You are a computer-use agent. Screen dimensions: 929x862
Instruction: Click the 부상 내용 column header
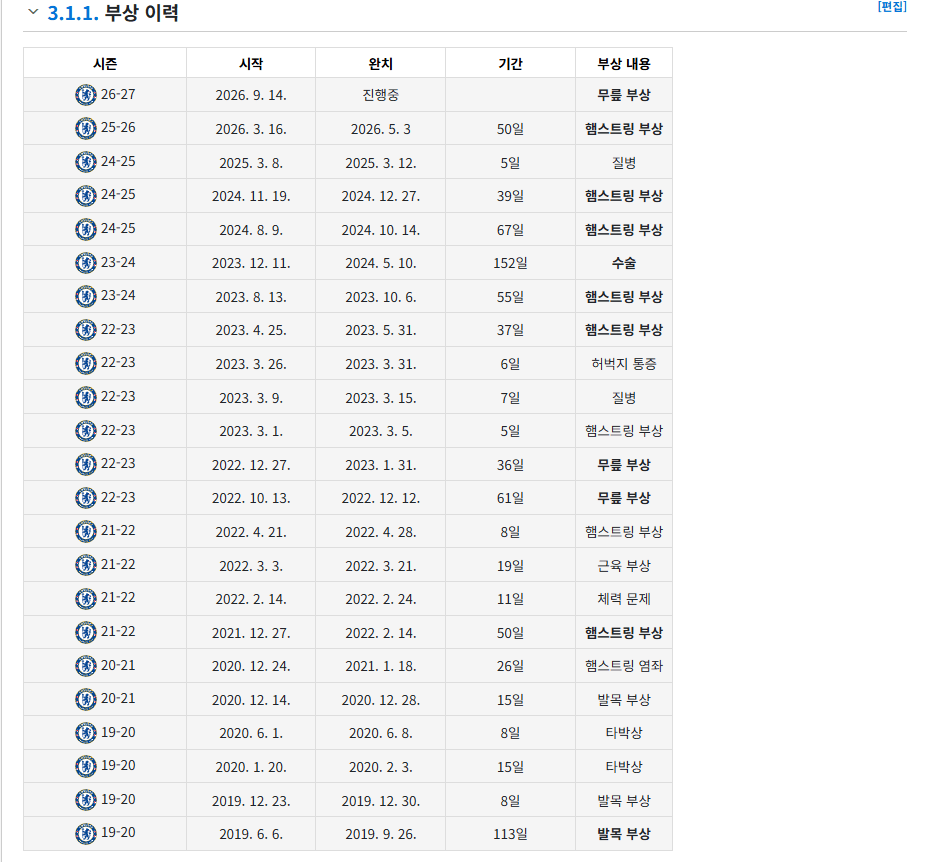click(x=624, y=63)
